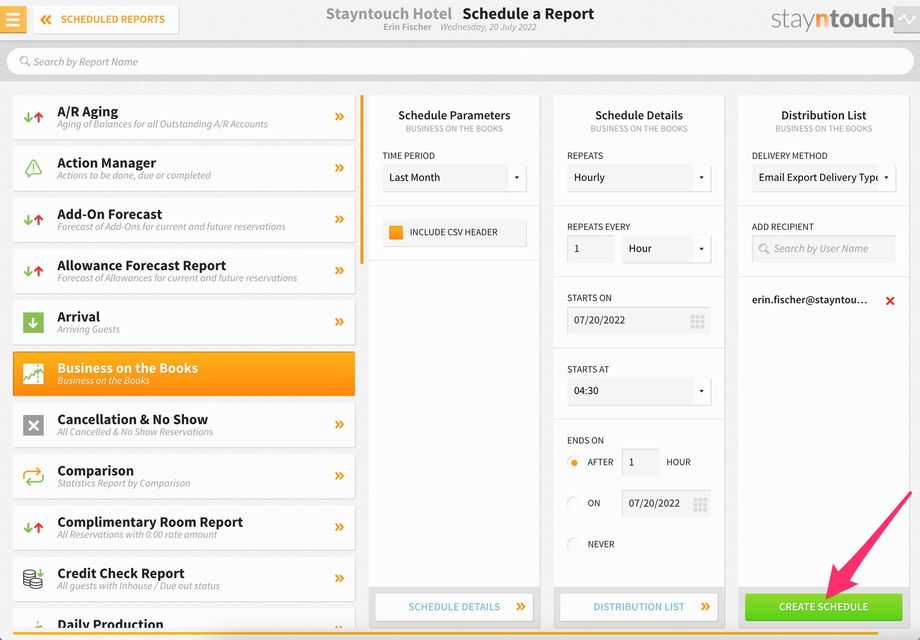Screen dimensions: 920x640
Task: Click the Search by User Name field
Action: 824,249
